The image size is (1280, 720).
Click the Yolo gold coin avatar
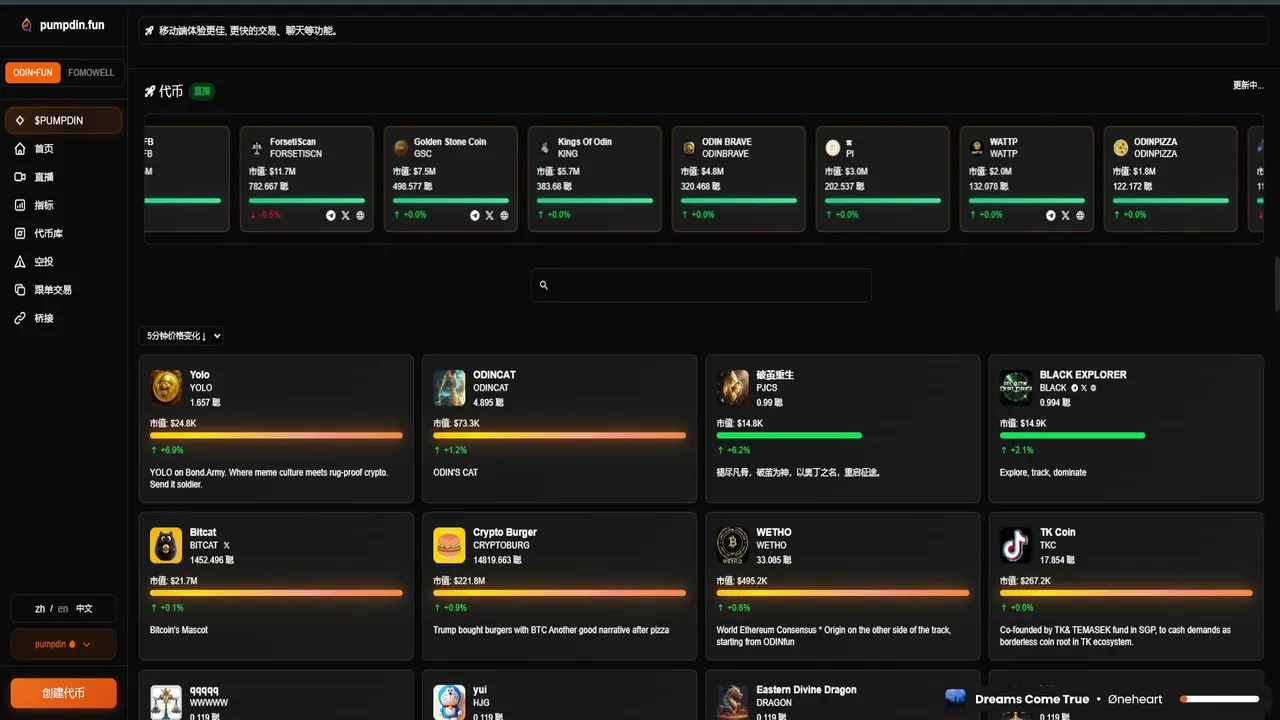166,388
